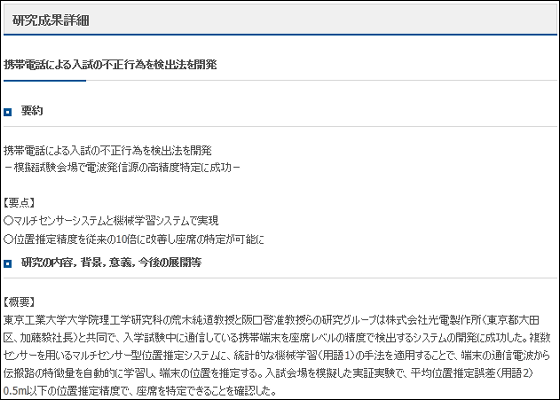Click the line beginning 区、加藤毅社長）と共同で
Viewport: 560px width, 400px height.
[277, 338]
